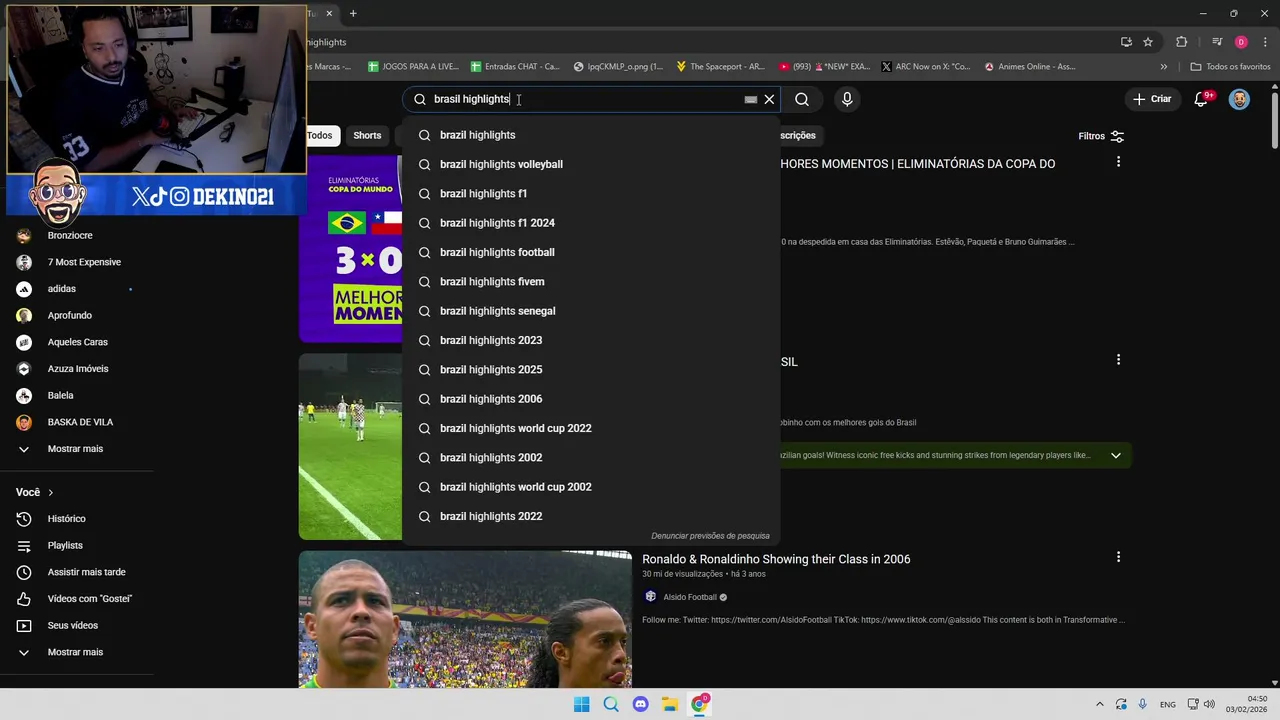
Task: Open the Alsido Football channel link
Action: 690,597
